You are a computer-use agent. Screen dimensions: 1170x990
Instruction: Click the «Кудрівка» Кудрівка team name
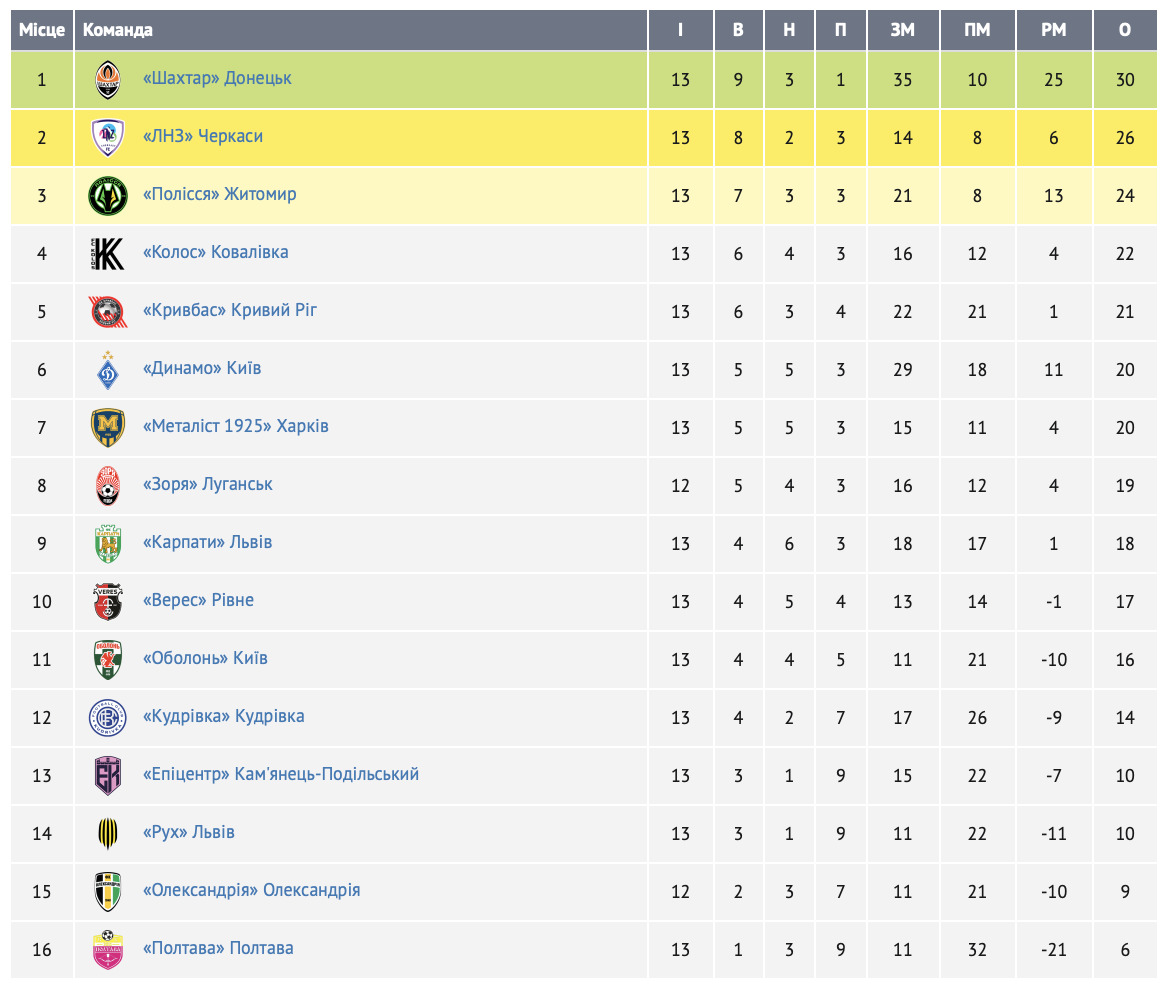(224, 716)
